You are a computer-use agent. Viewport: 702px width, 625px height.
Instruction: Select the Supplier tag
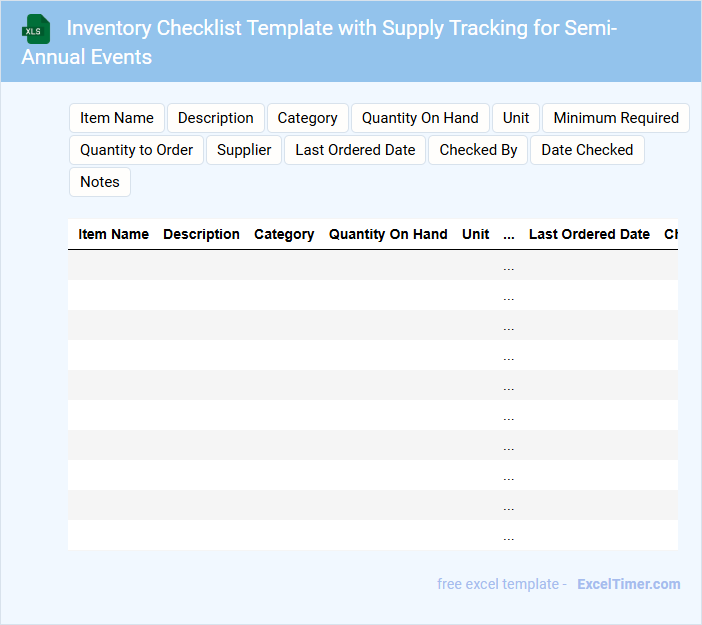pyautogui.click(x=244, y=150)
